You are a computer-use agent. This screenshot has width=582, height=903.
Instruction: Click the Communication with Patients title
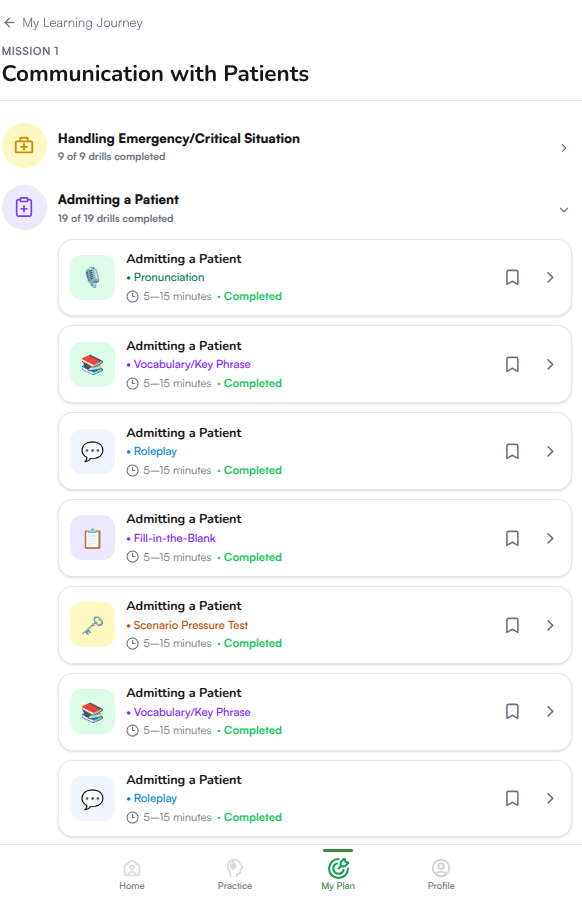(x=155, y=74)
